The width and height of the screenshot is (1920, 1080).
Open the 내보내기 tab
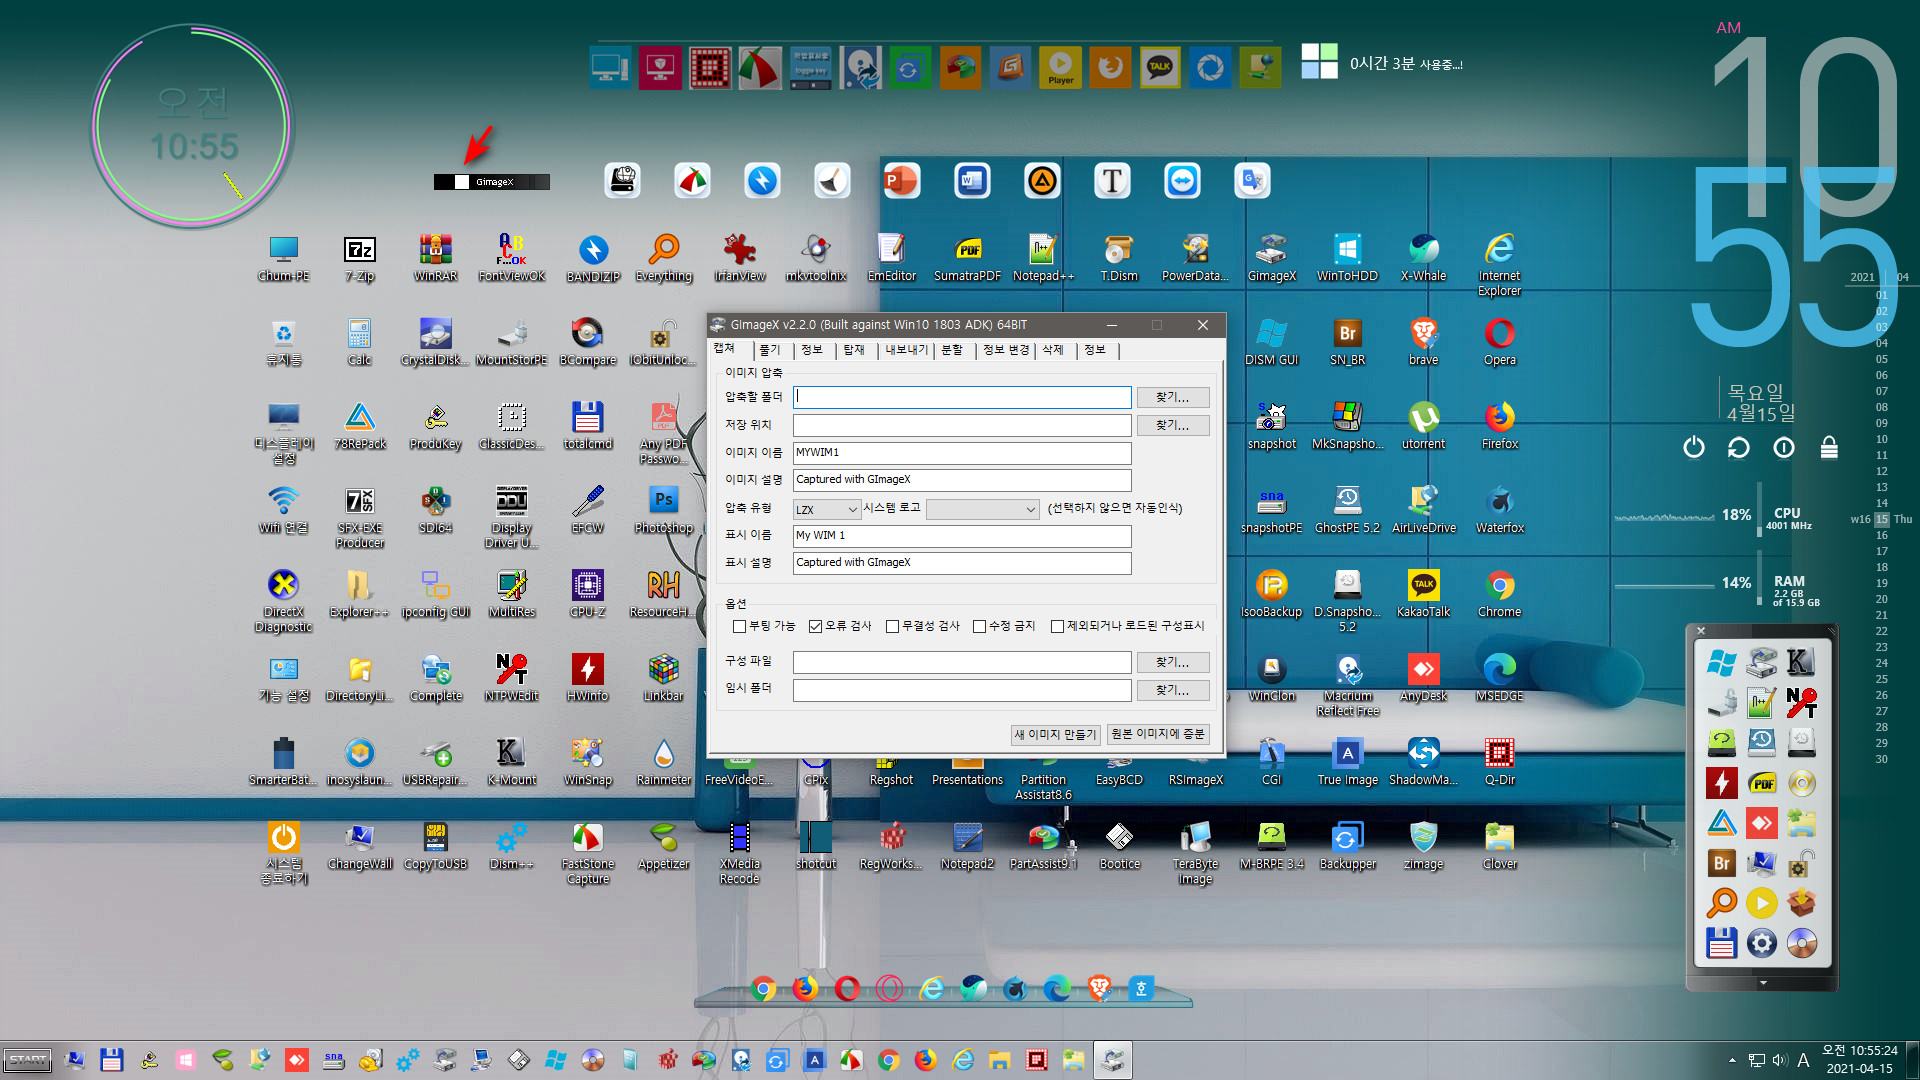coord(906,350)
